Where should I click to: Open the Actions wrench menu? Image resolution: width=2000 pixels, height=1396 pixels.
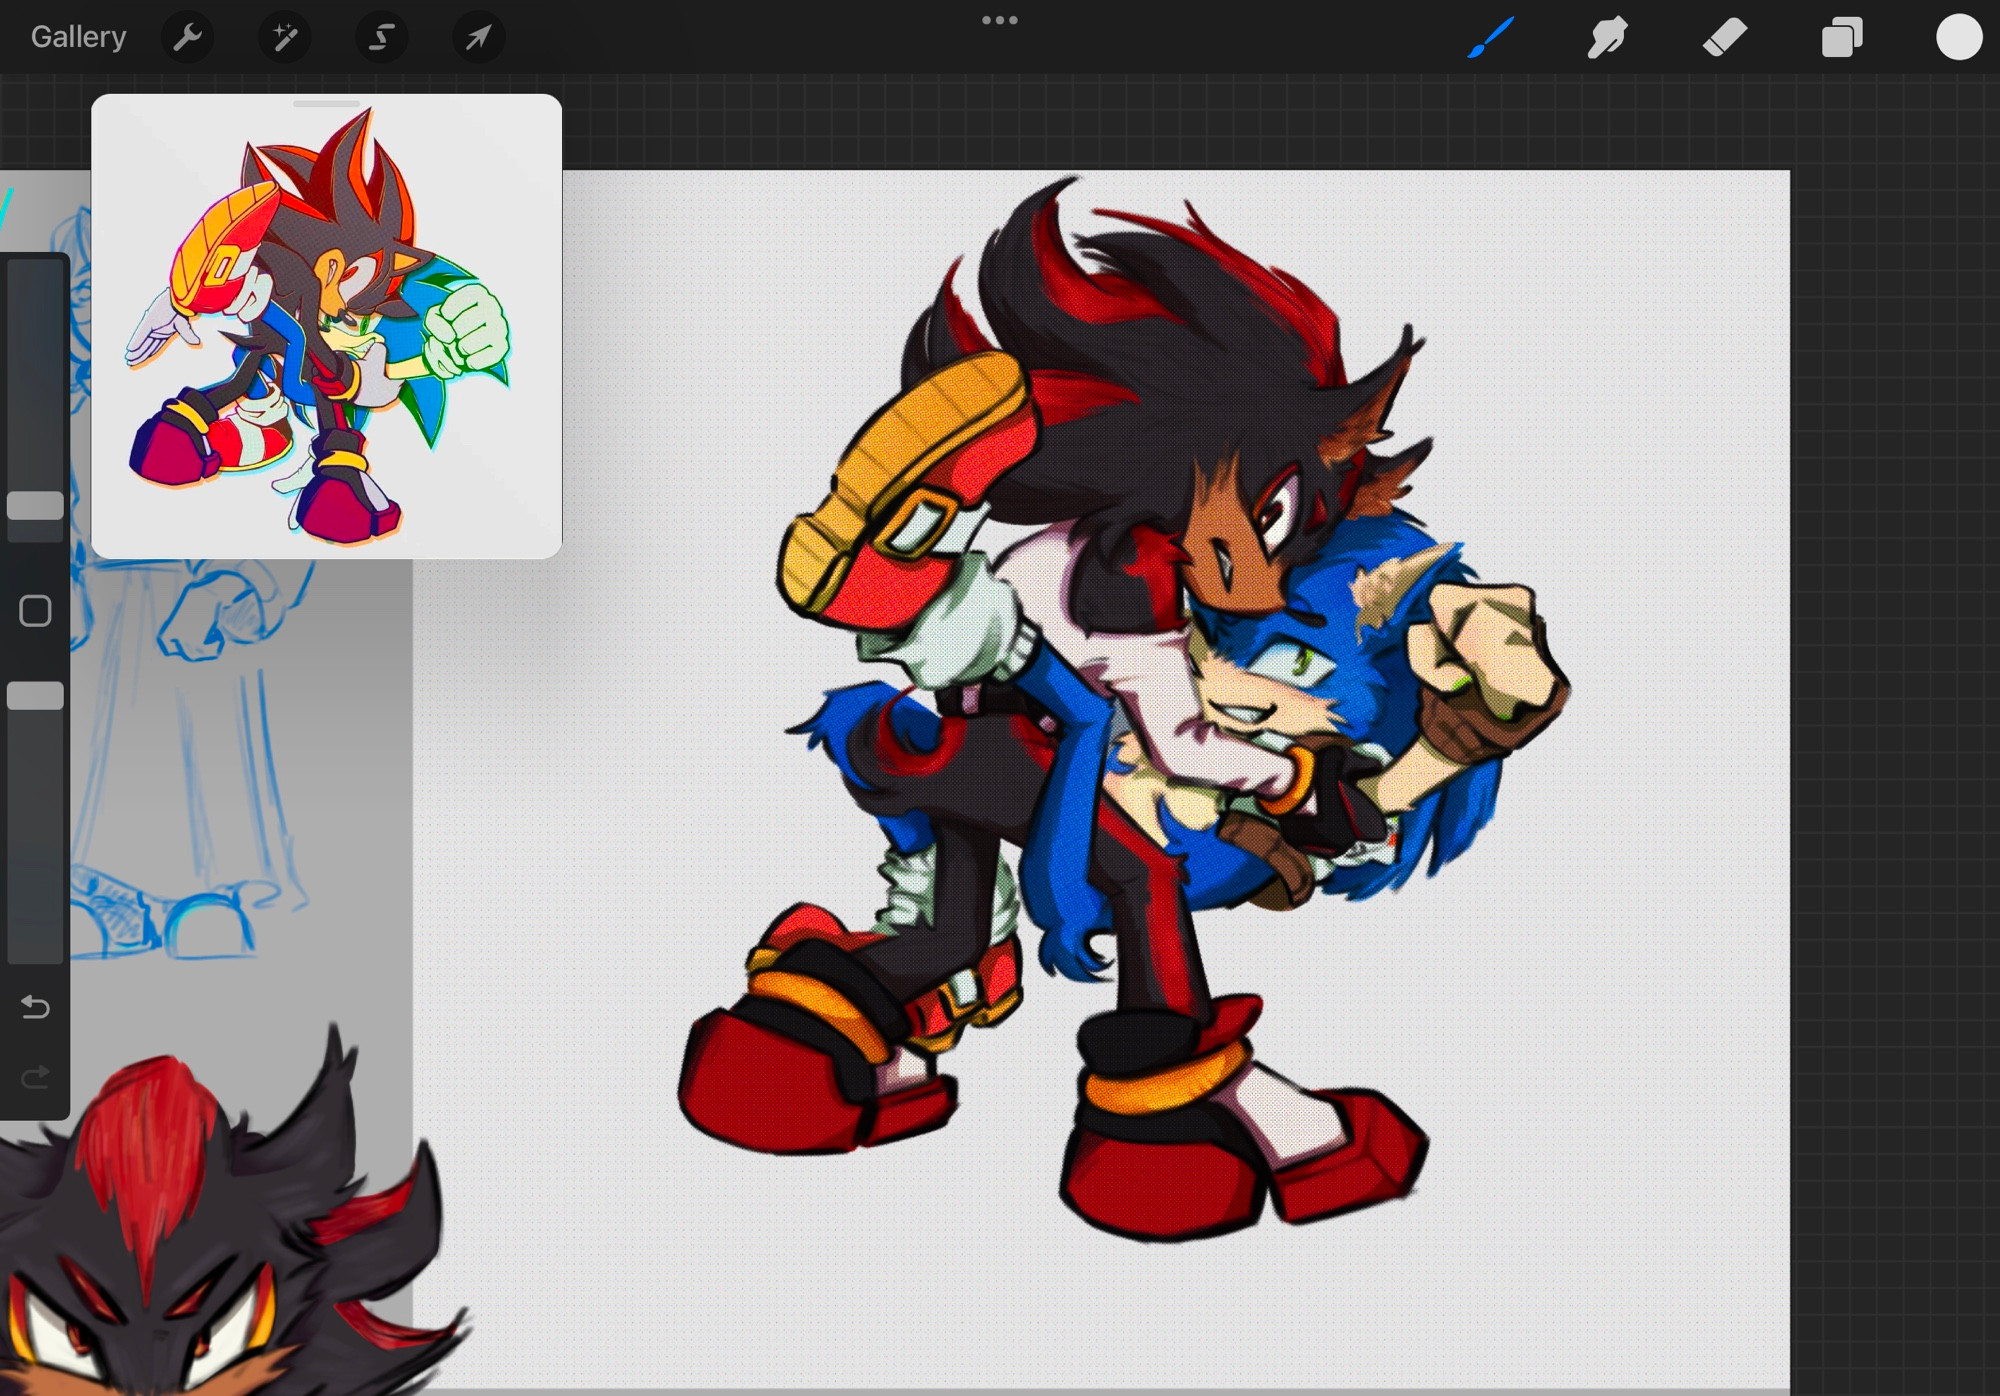point(187,38)
